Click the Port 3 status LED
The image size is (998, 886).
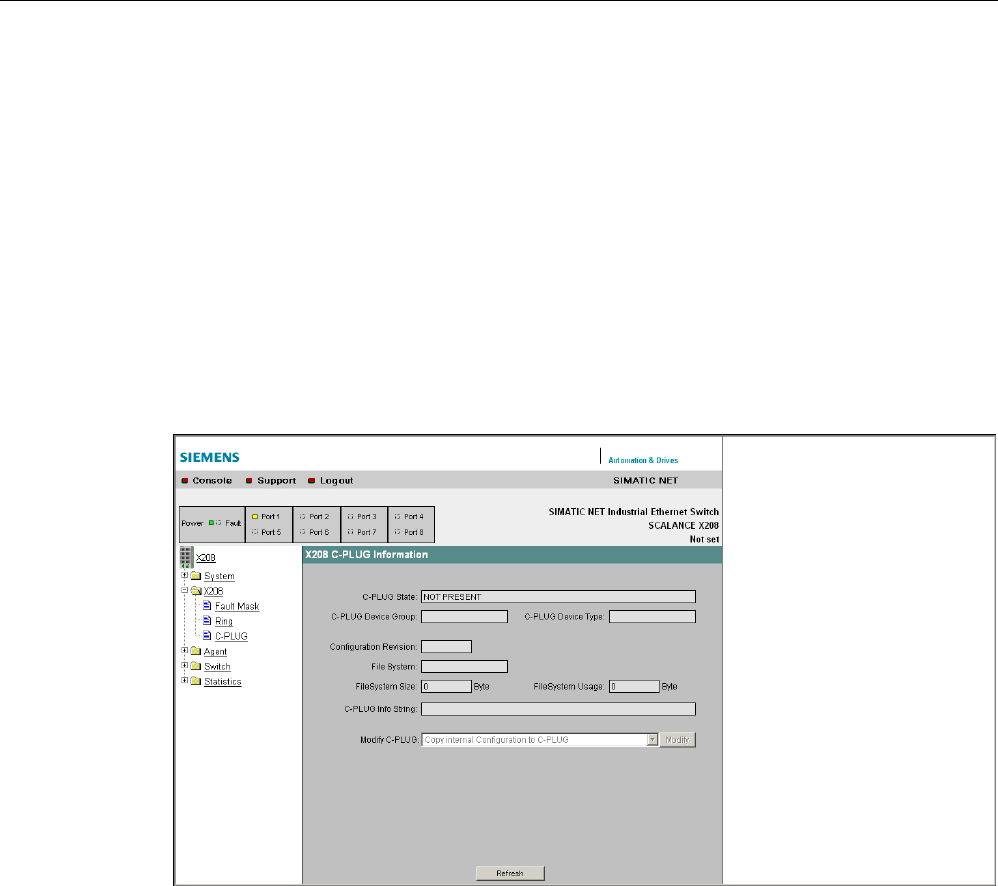tap(350, 516)
